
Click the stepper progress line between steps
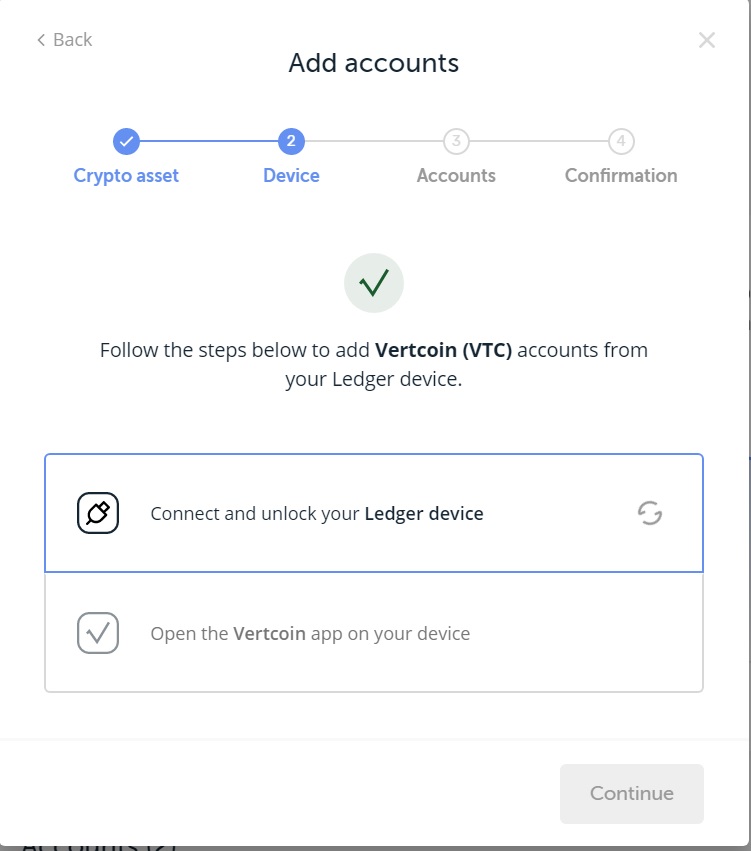click(x=209, y=141)
